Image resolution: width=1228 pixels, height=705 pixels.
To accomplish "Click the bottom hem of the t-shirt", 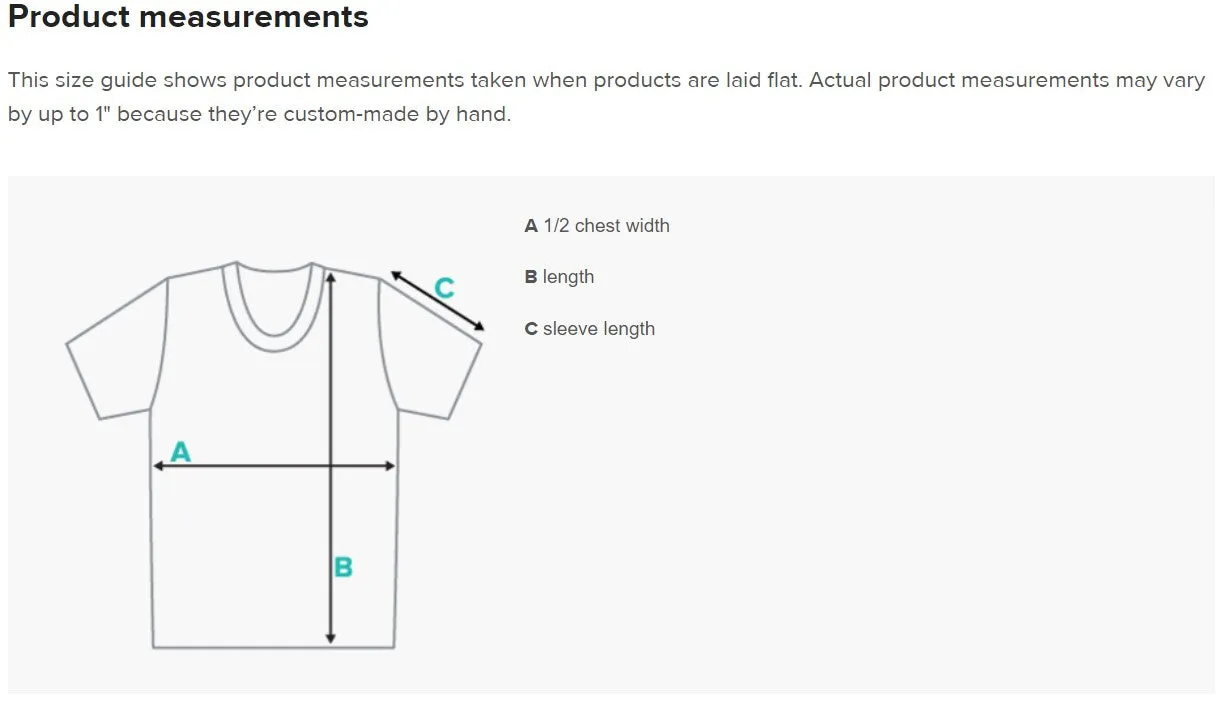I will click(x=274, y=647).
